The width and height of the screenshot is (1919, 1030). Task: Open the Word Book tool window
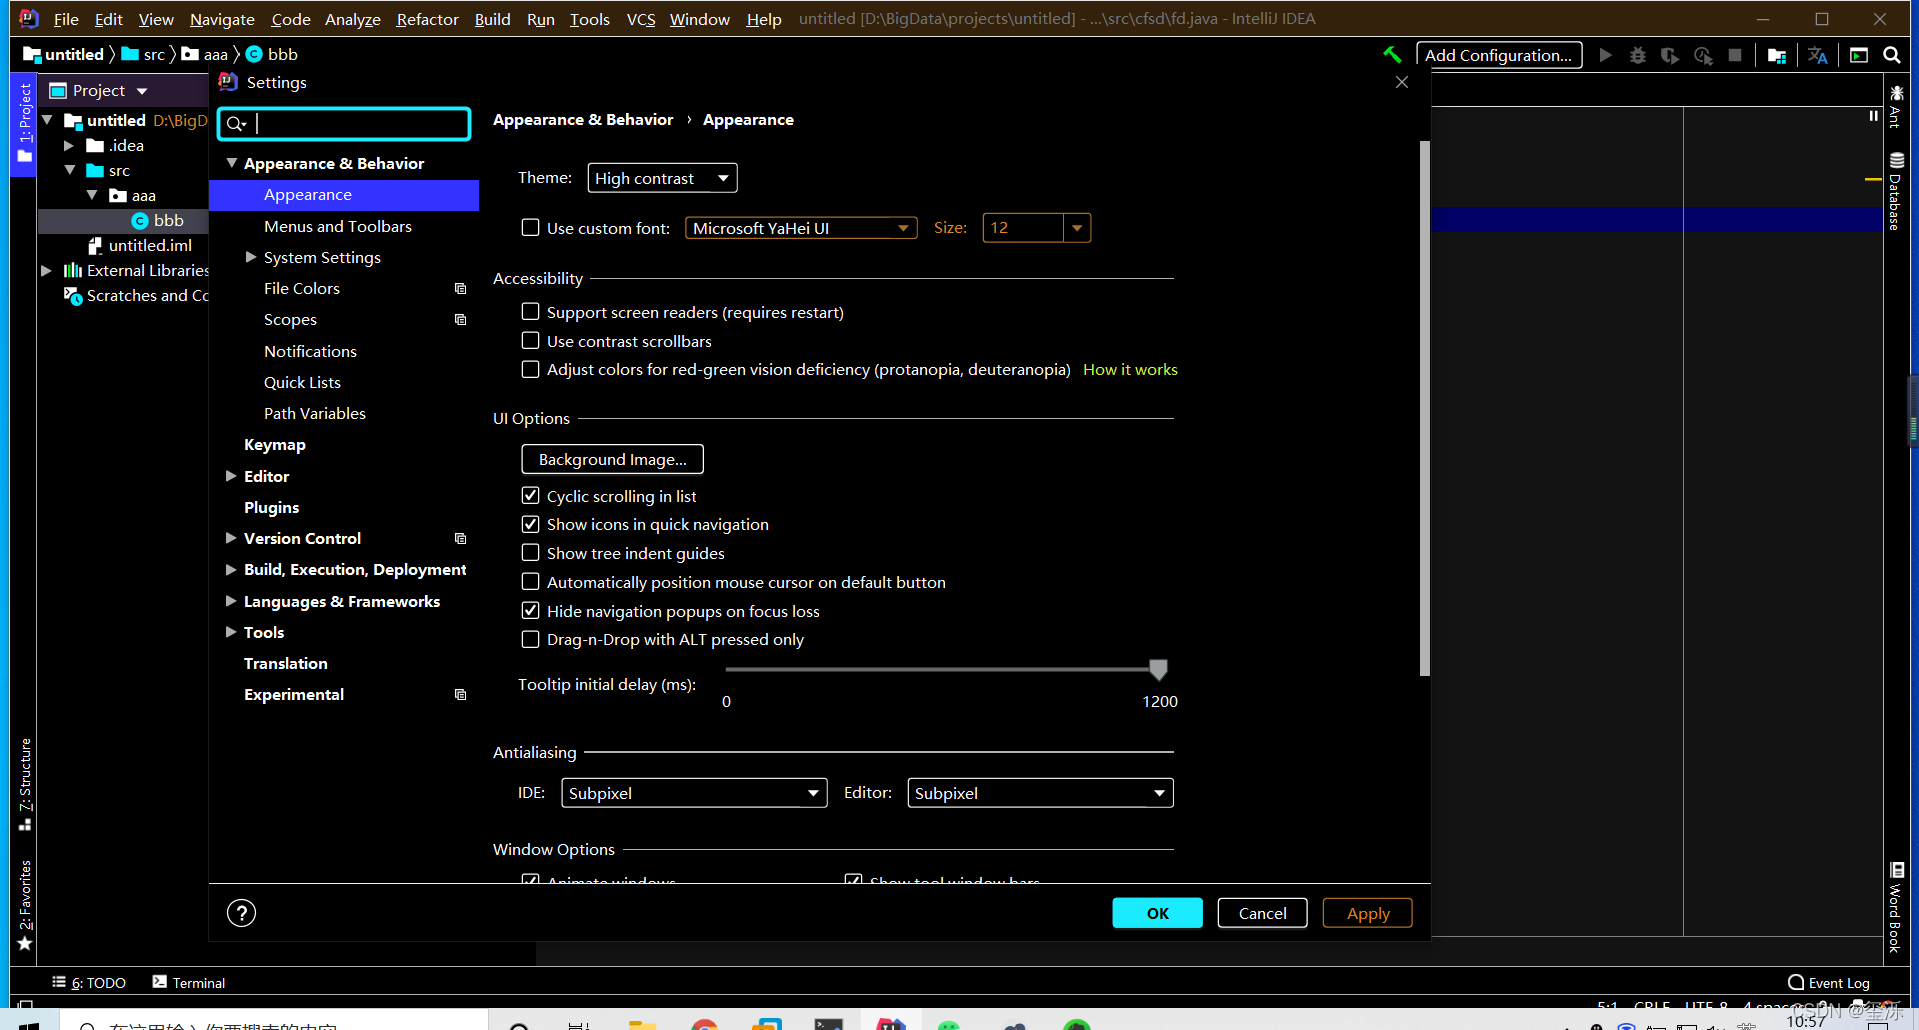(1896, 908)
